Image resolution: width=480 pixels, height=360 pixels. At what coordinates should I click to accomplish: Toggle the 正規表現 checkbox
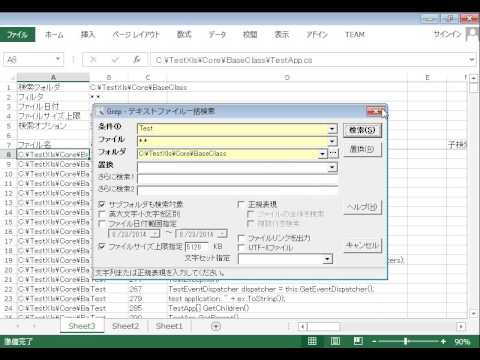pos(241,204)
